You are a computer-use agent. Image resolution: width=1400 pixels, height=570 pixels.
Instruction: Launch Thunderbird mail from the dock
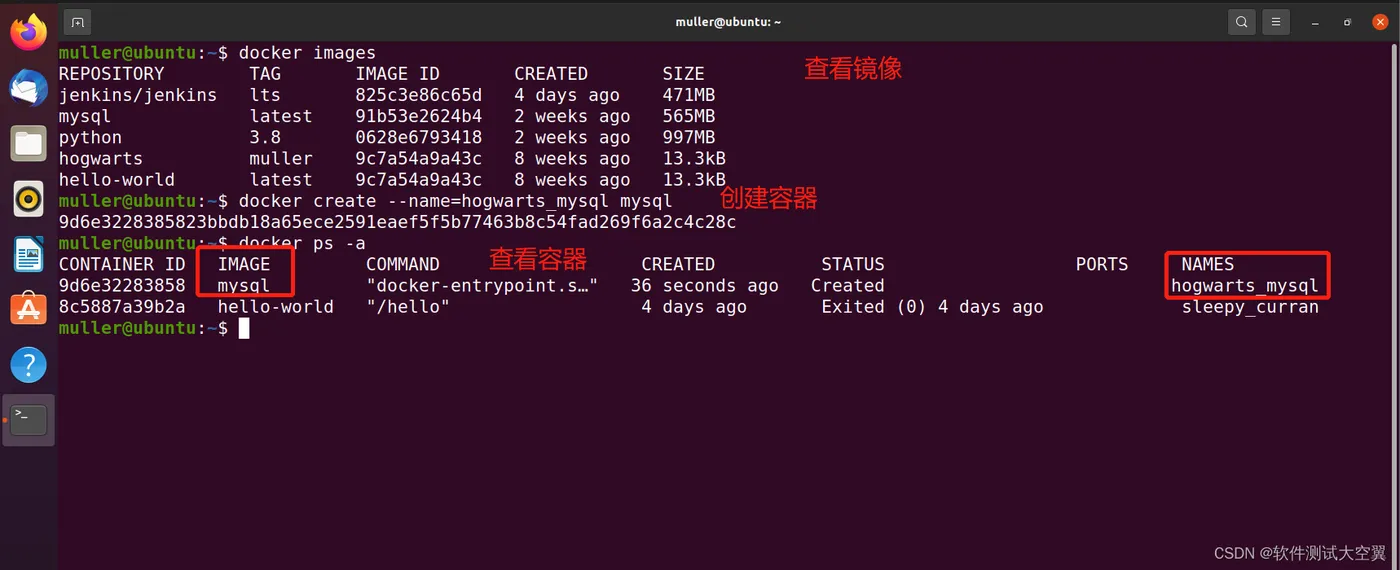(28, 89)
